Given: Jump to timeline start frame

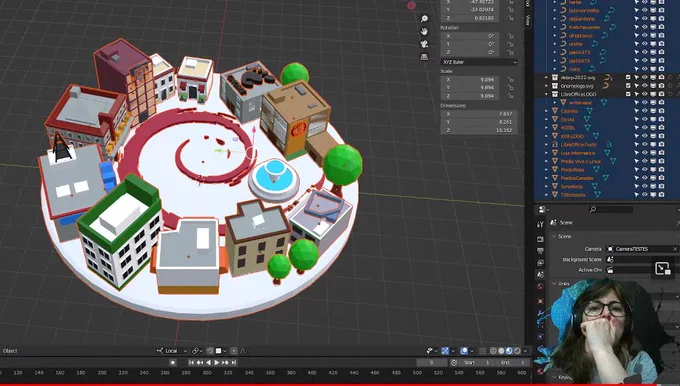Looking at the screenshot, I should (x=191, y=363).
